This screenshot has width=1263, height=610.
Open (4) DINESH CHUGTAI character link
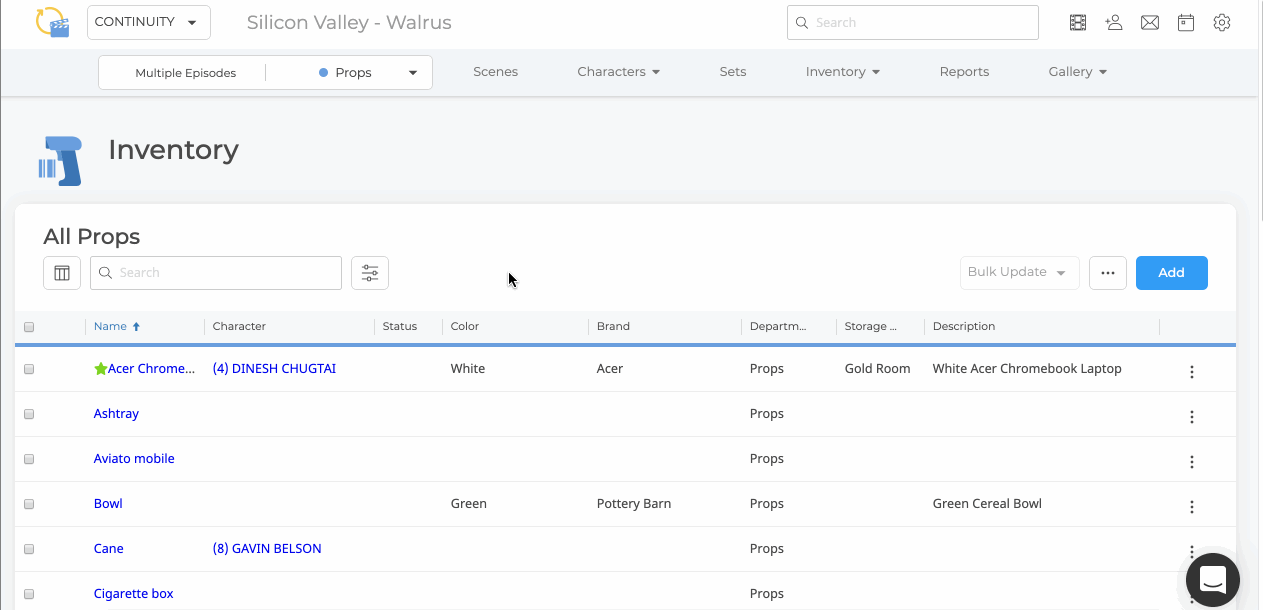tap(274, 369)
